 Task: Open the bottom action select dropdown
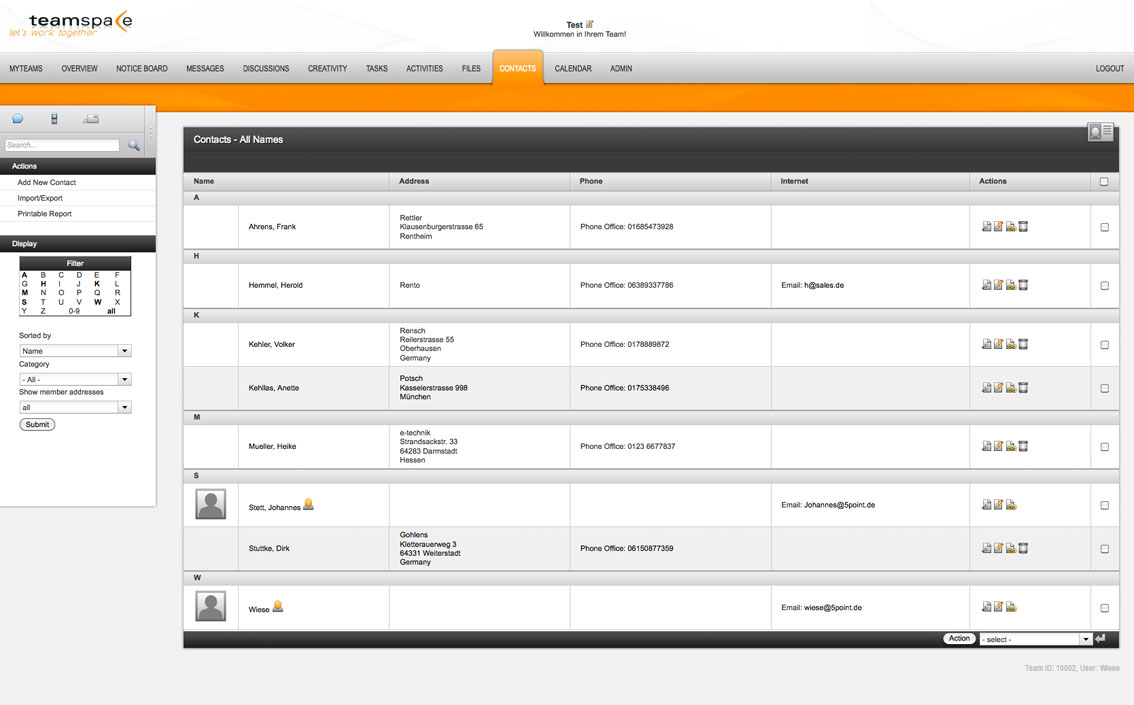[1036, 639]
